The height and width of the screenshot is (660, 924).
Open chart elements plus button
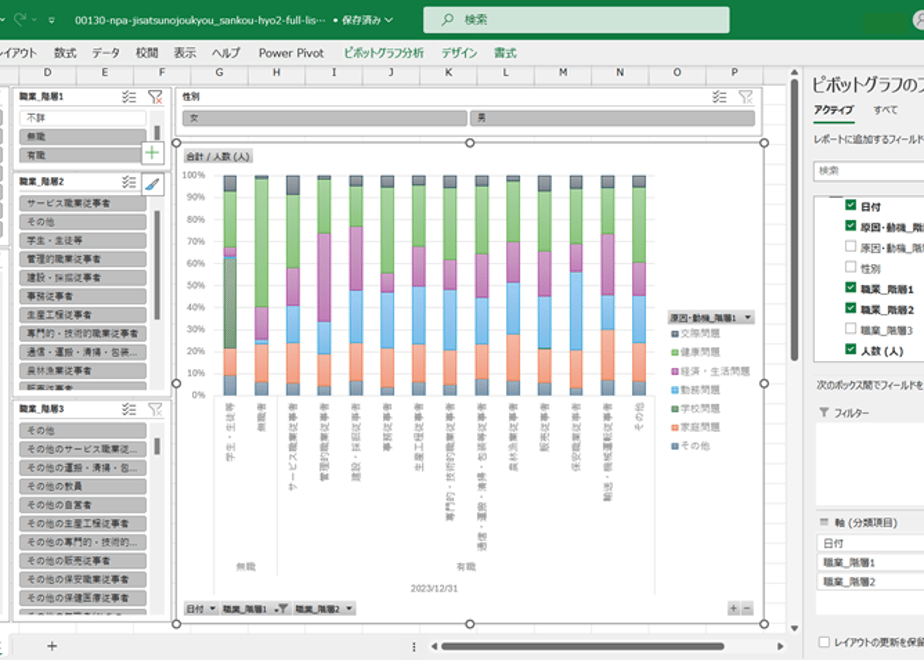[x=152, y=153]
